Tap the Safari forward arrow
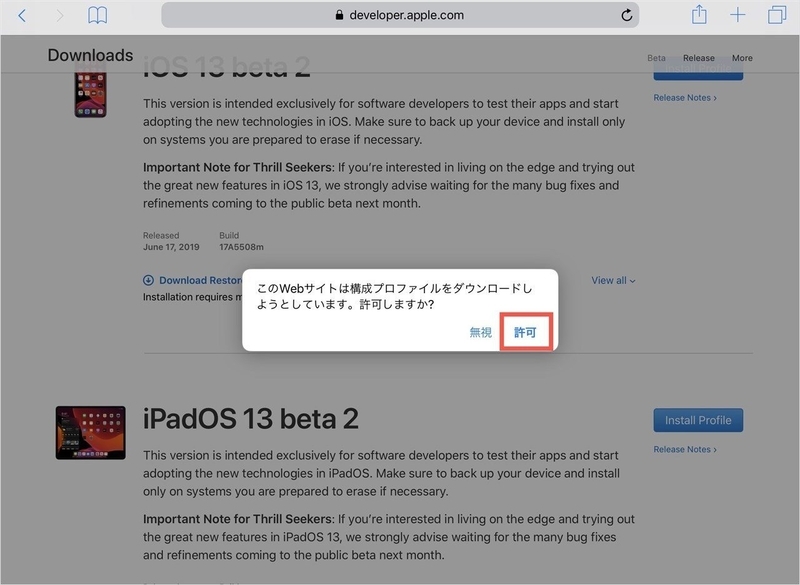This screenshot has height=585, width=800. click(60, 16)
